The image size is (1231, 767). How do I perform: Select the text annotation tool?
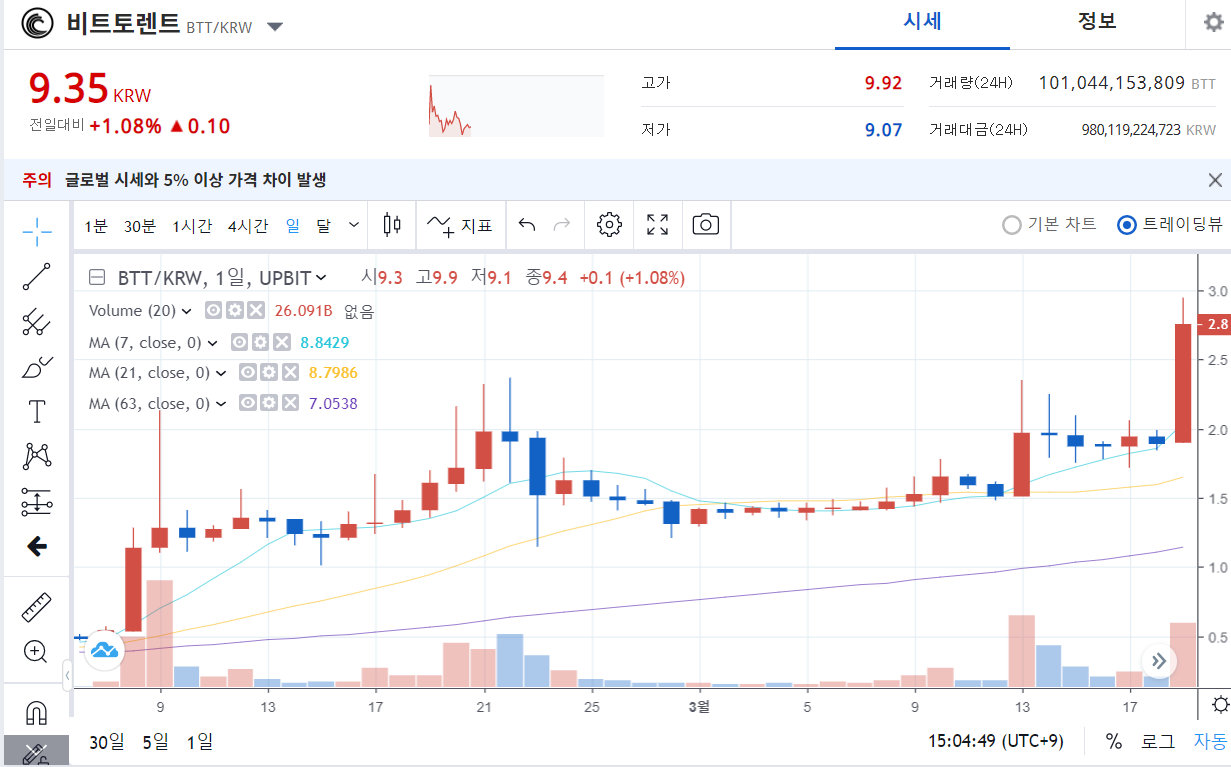(x=37, y=411)
